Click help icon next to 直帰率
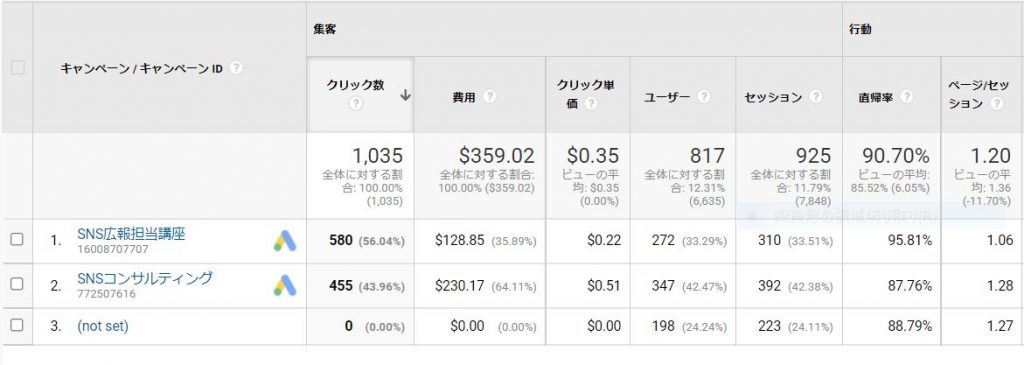 [906, 97]
